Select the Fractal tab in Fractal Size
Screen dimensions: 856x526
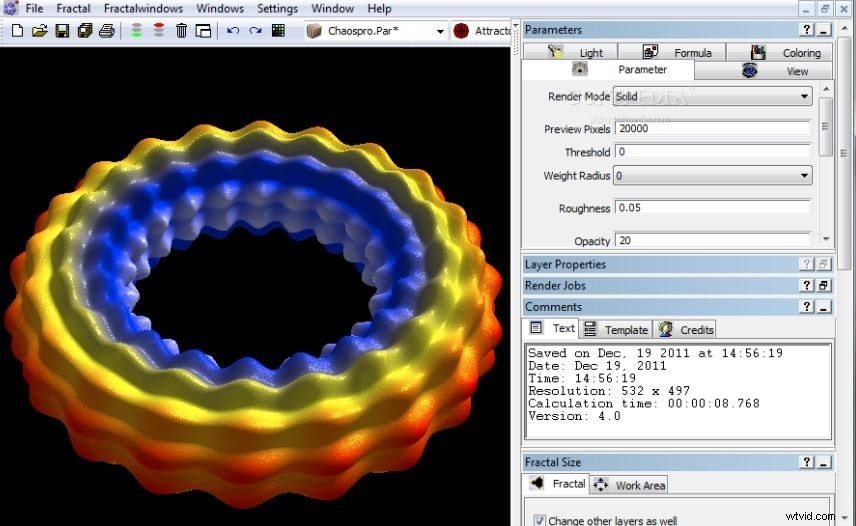(557, 484)
